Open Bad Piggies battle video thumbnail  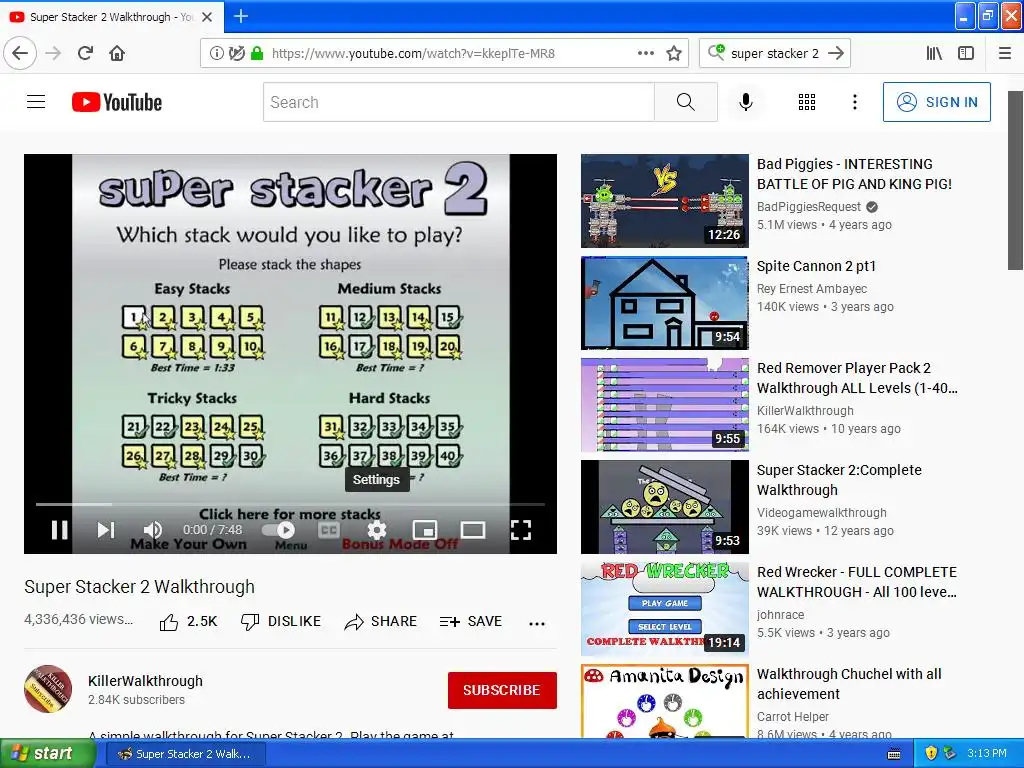665,200
